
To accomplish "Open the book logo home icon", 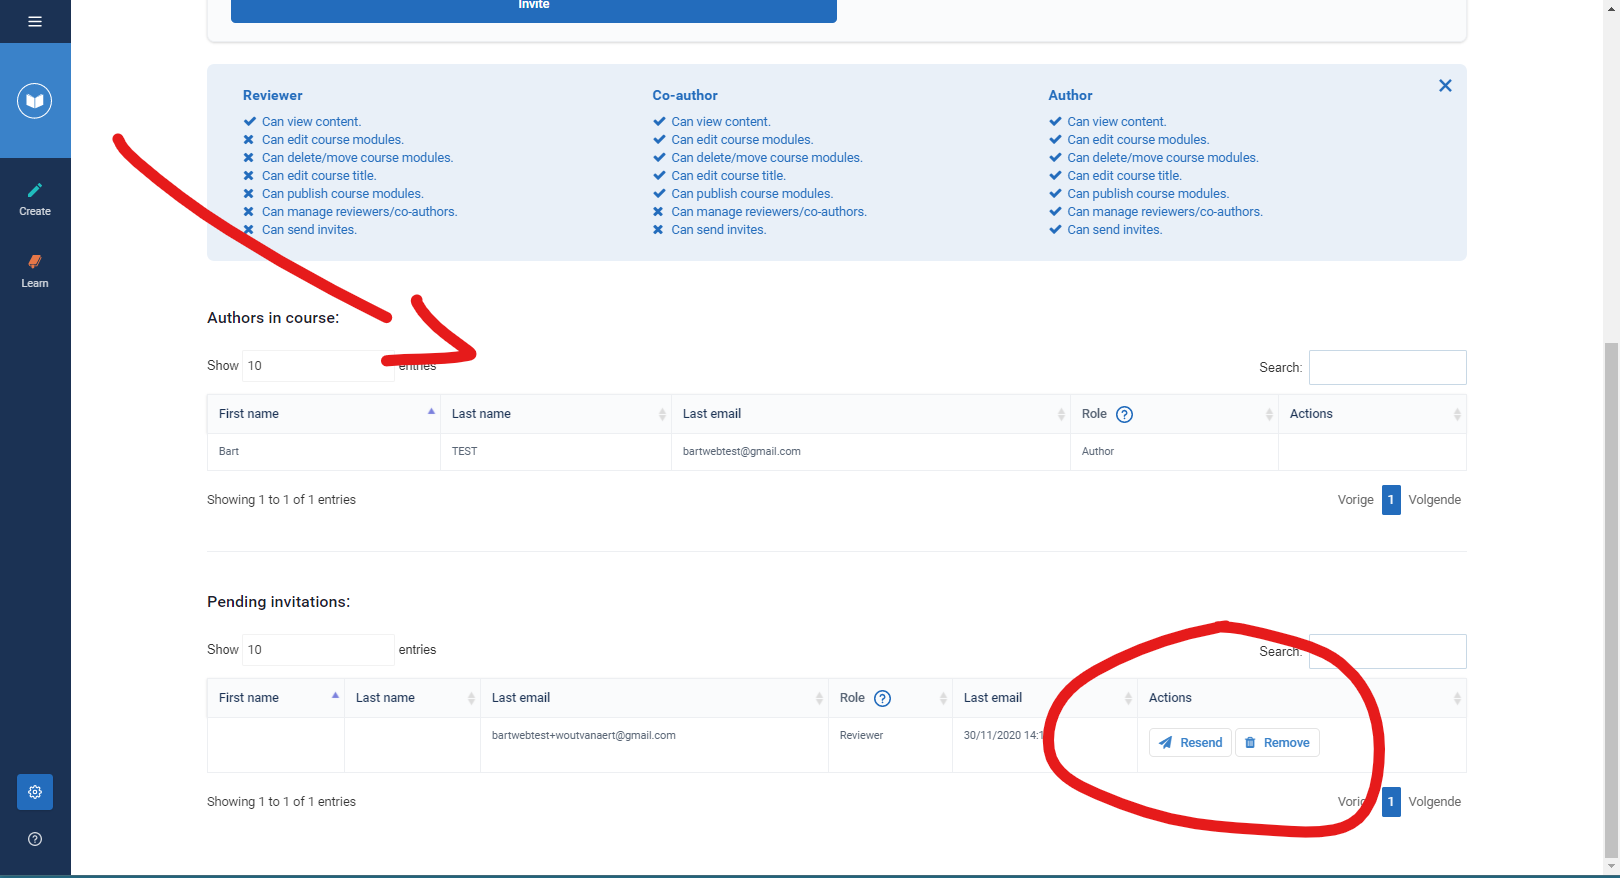I will pos(35,100).
